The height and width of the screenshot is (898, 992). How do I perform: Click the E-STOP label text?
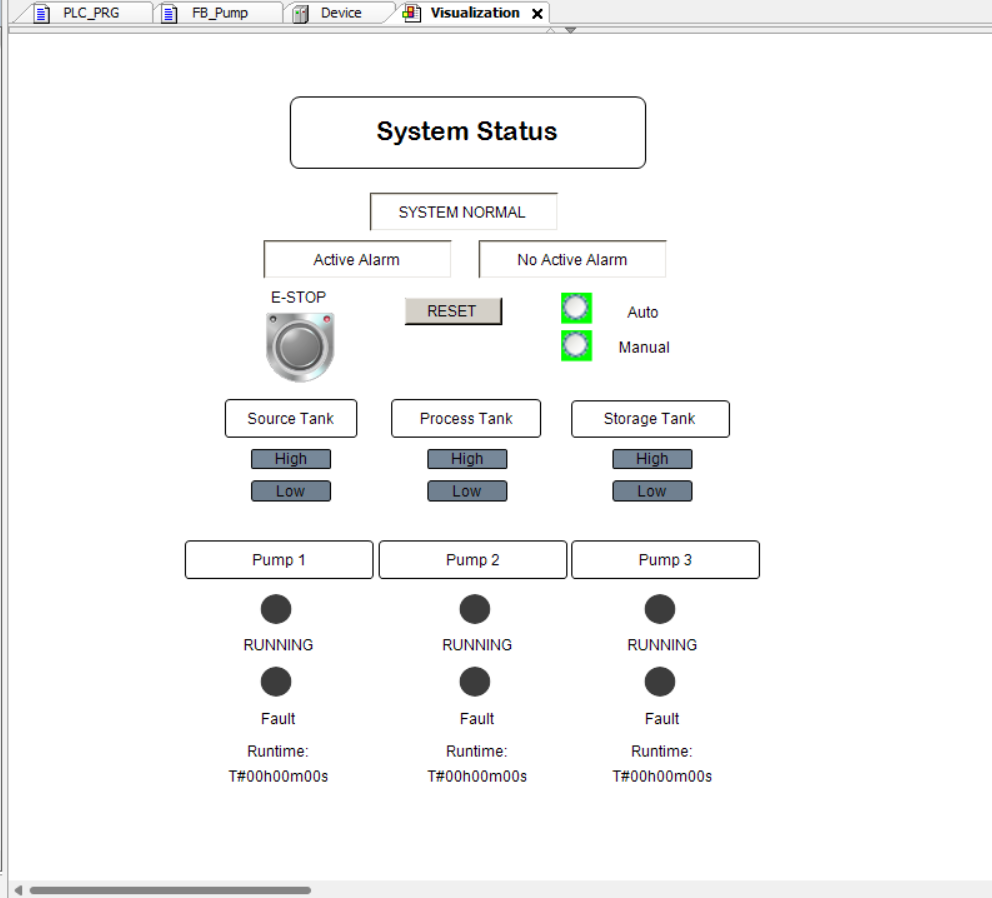click(x=299, y=297)
